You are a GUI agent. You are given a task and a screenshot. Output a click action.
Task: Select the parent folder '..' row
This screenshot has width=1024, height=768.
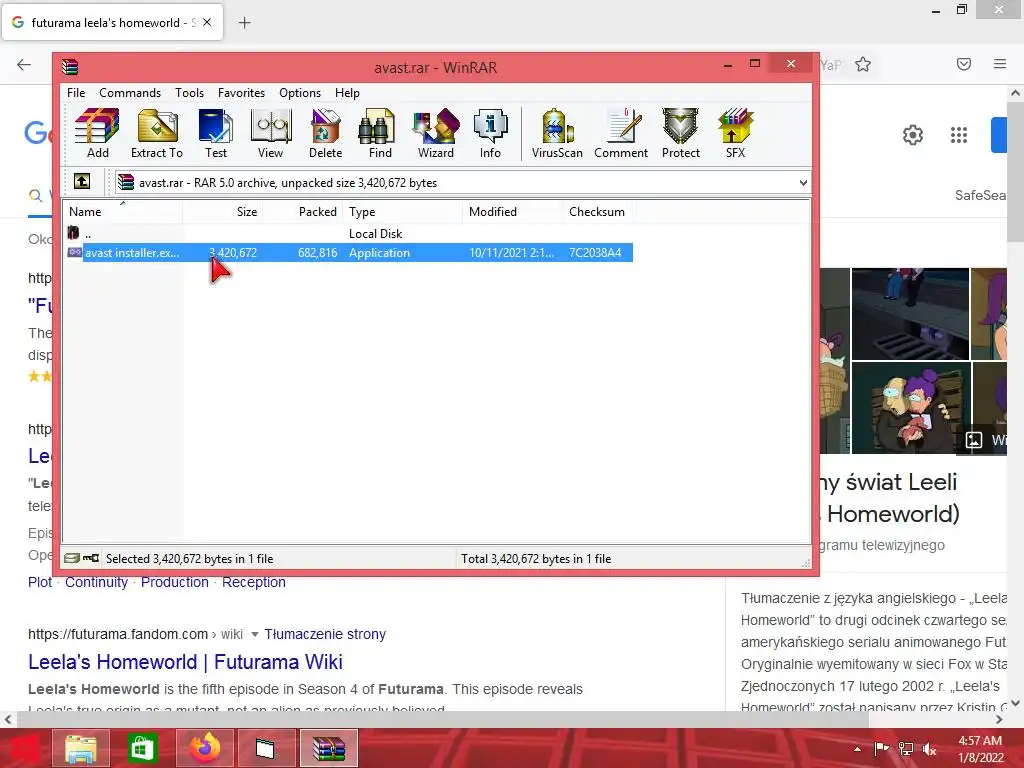(349, 233)
